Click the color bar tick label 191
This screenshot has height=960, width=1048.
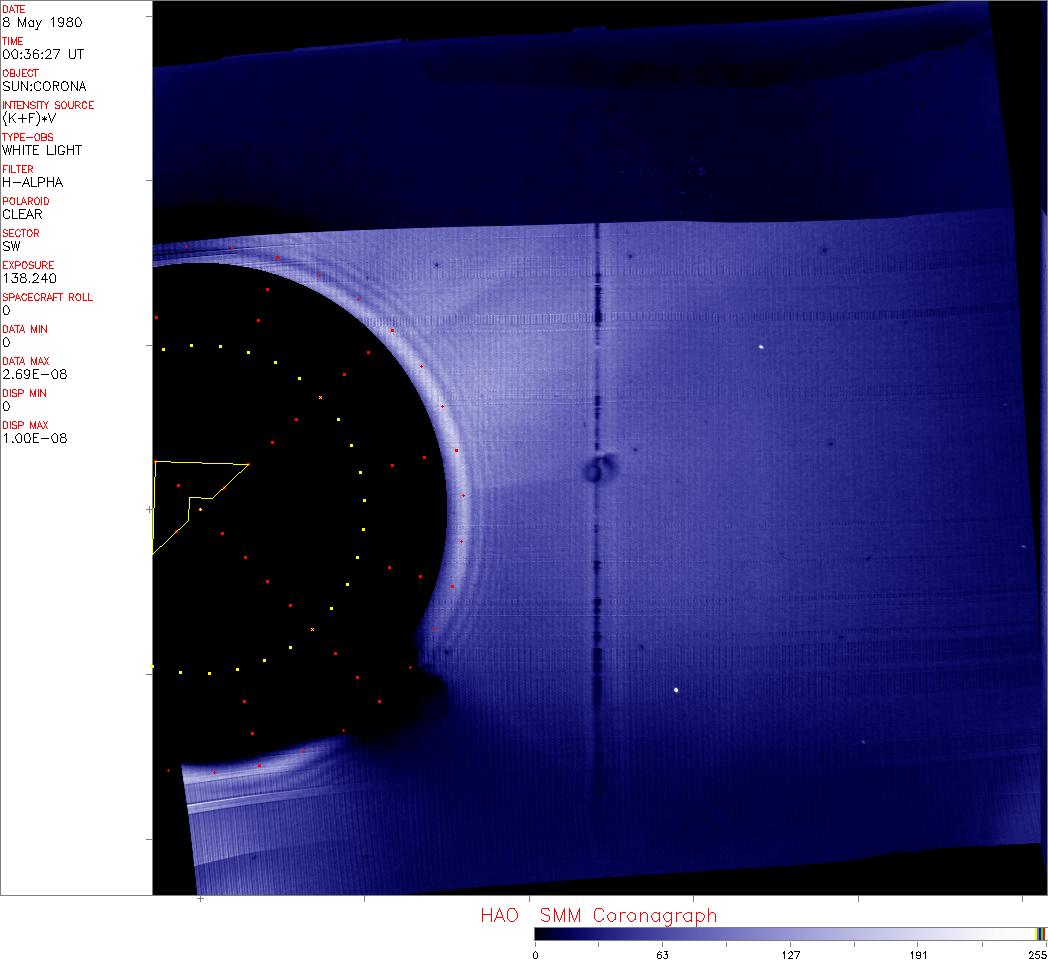[918, 954]
